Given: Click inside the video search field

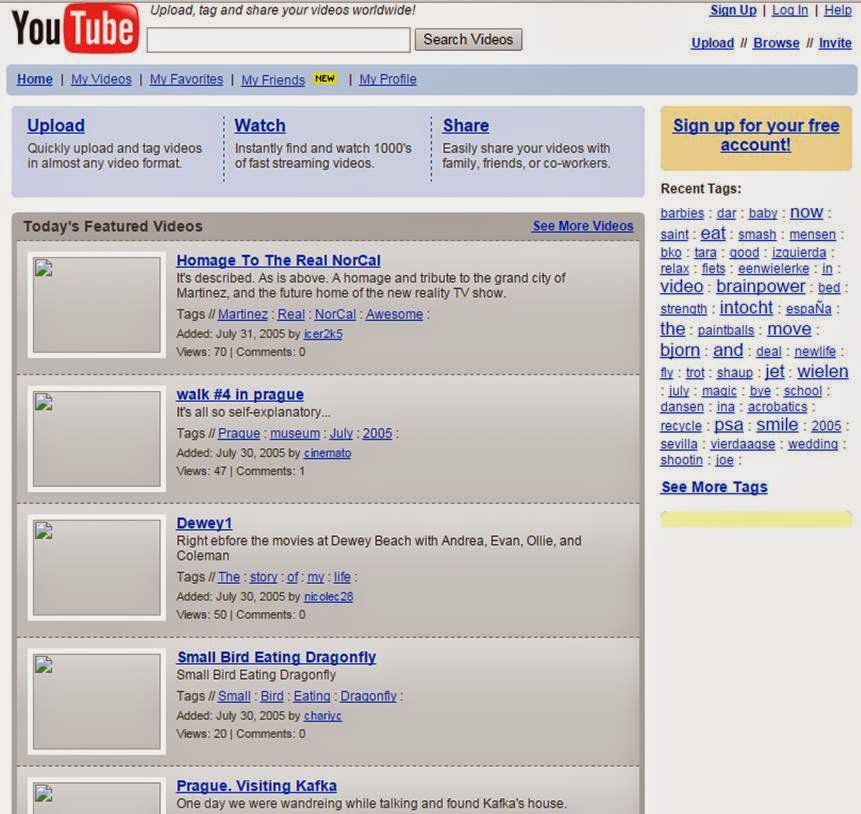Looking at the screenshot, I should pos(277,39).
